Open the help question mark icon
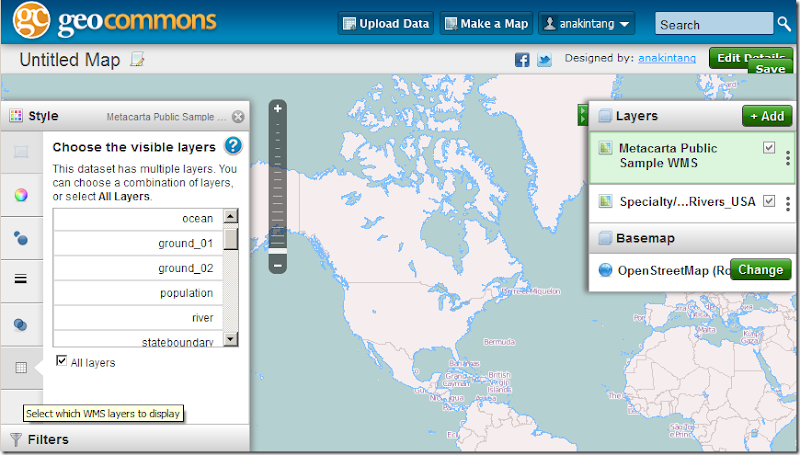Viewport: 800px width, 455px height. (233, 146)
